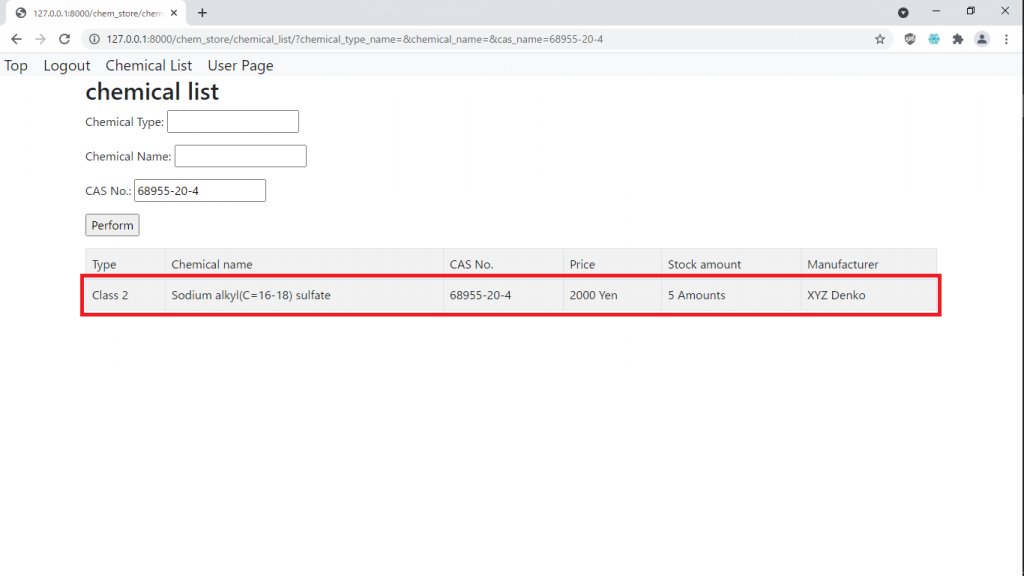
Task: Open User Page in navigation
Action: [x=240, y=66]
